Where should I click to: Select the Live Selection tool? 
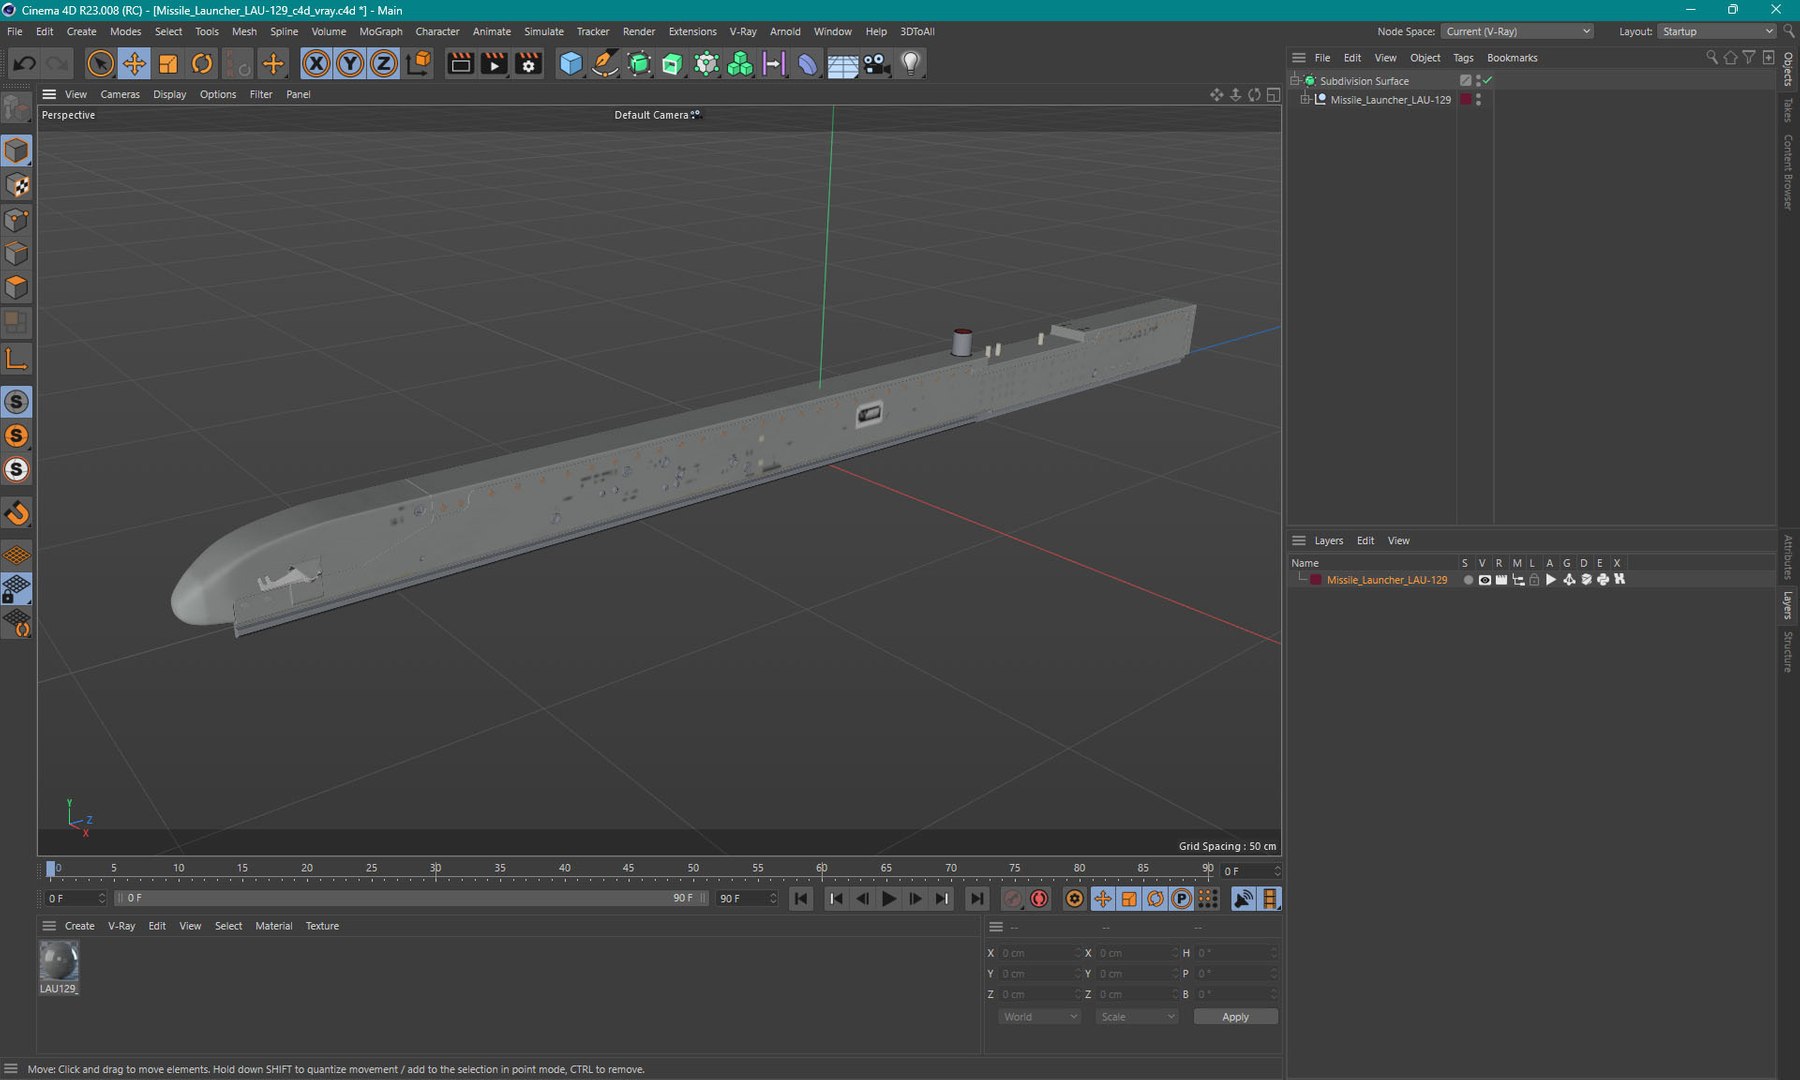[x=100, y=63]
